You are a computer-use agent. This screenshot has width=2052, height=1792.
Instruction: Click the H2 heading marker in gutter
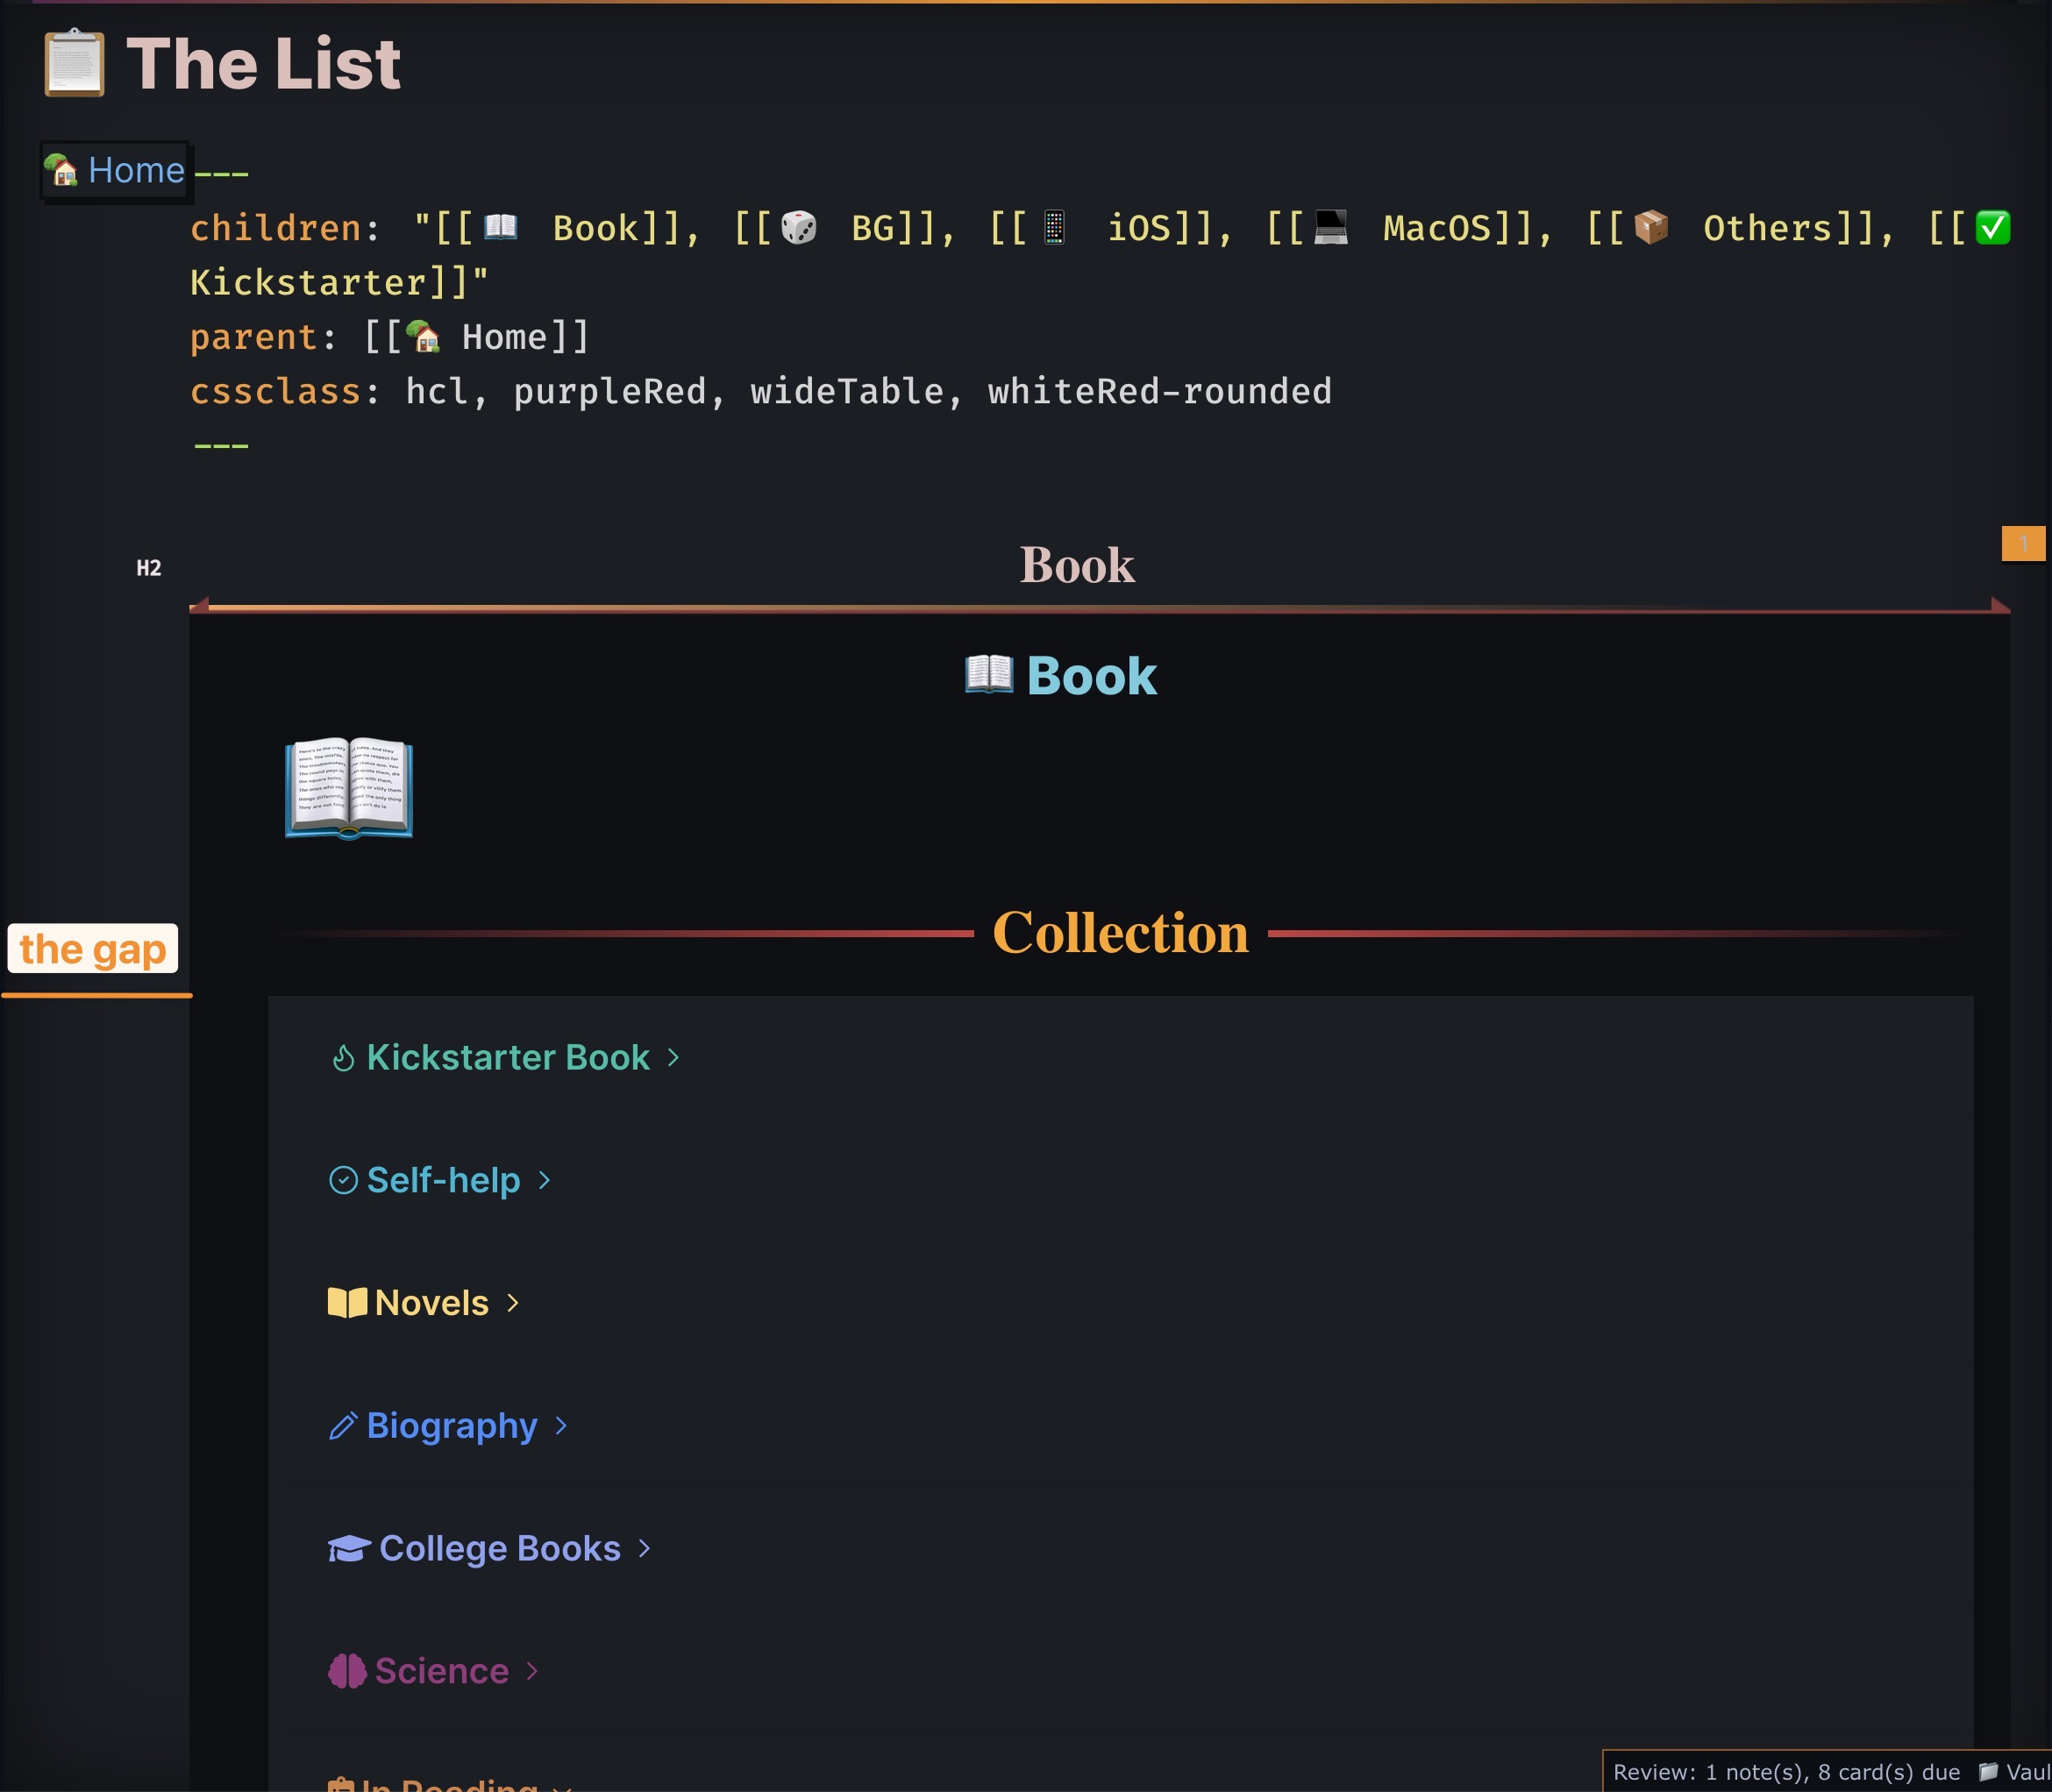coord(149,568)
